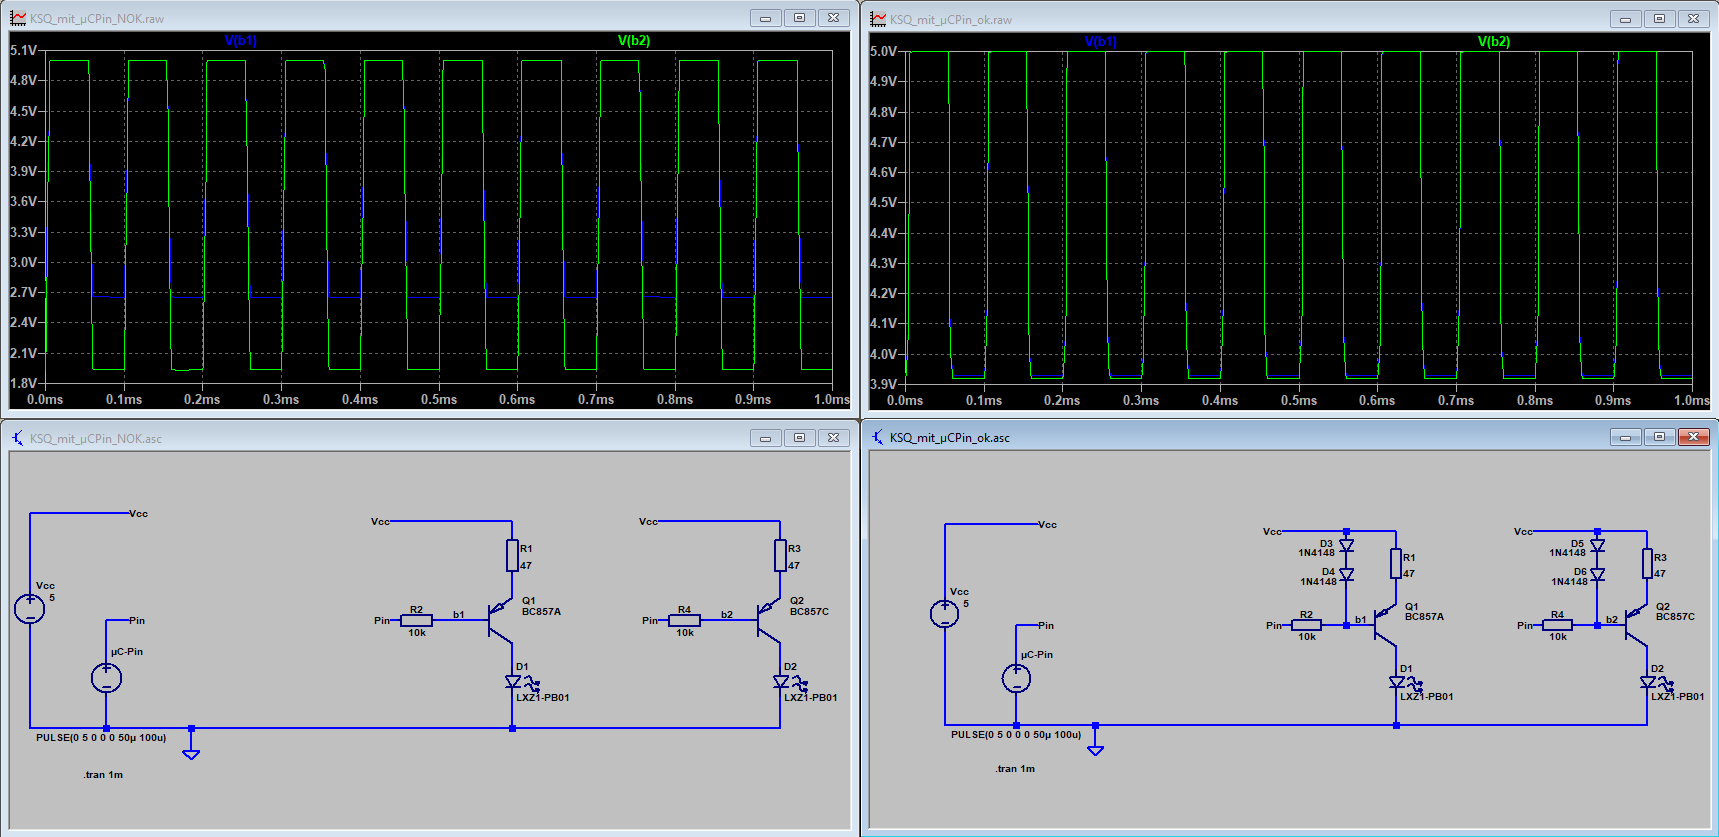Click the b2 net label in NOK.asc schematic
The height and width of the screenshot is (837, 1719).
point(727,615)
